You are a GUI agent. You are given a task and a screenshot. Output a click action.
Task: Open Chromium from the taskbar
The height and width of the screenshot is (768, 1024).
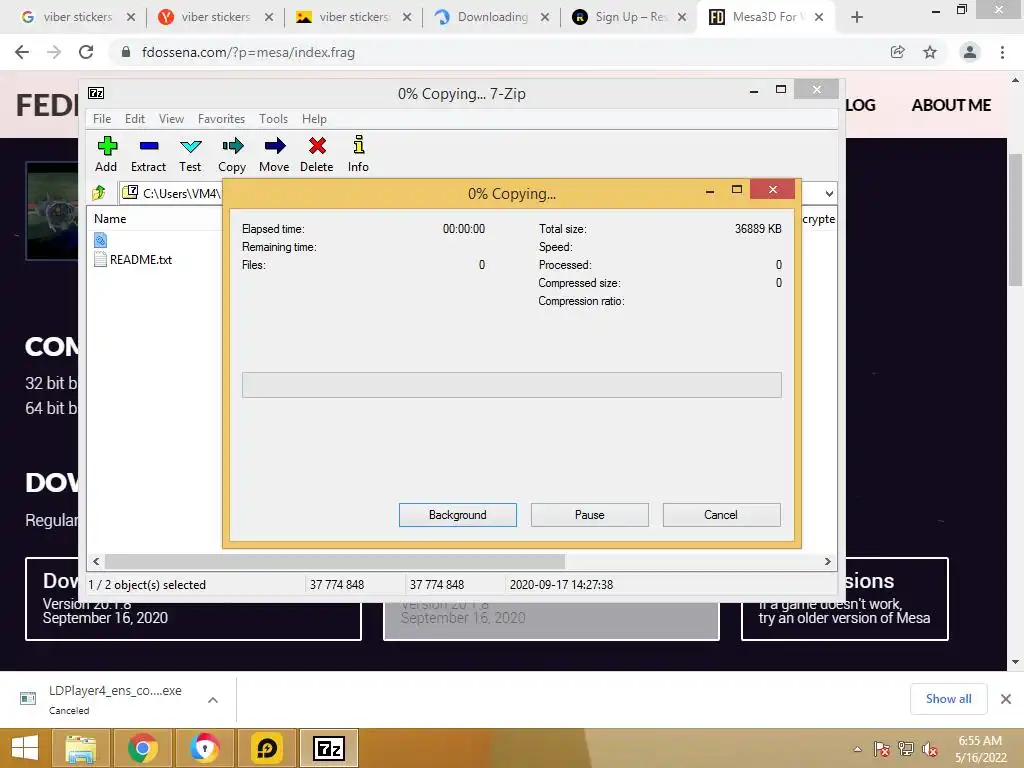coord(204,748)
